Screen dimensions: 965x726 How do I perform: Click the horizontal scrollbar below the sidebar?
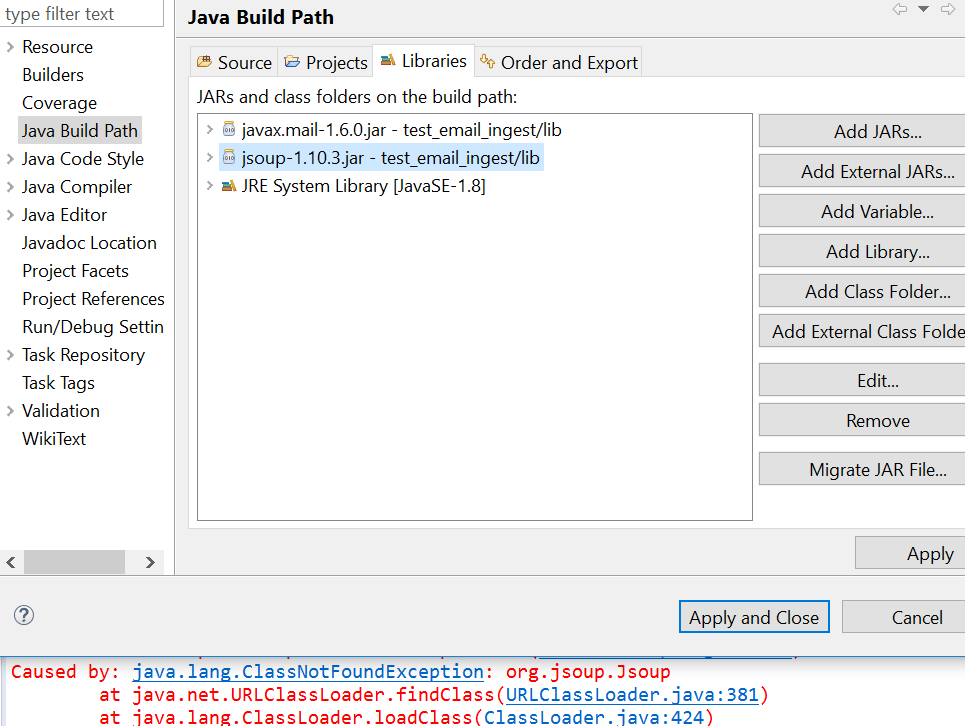[75, 562]
